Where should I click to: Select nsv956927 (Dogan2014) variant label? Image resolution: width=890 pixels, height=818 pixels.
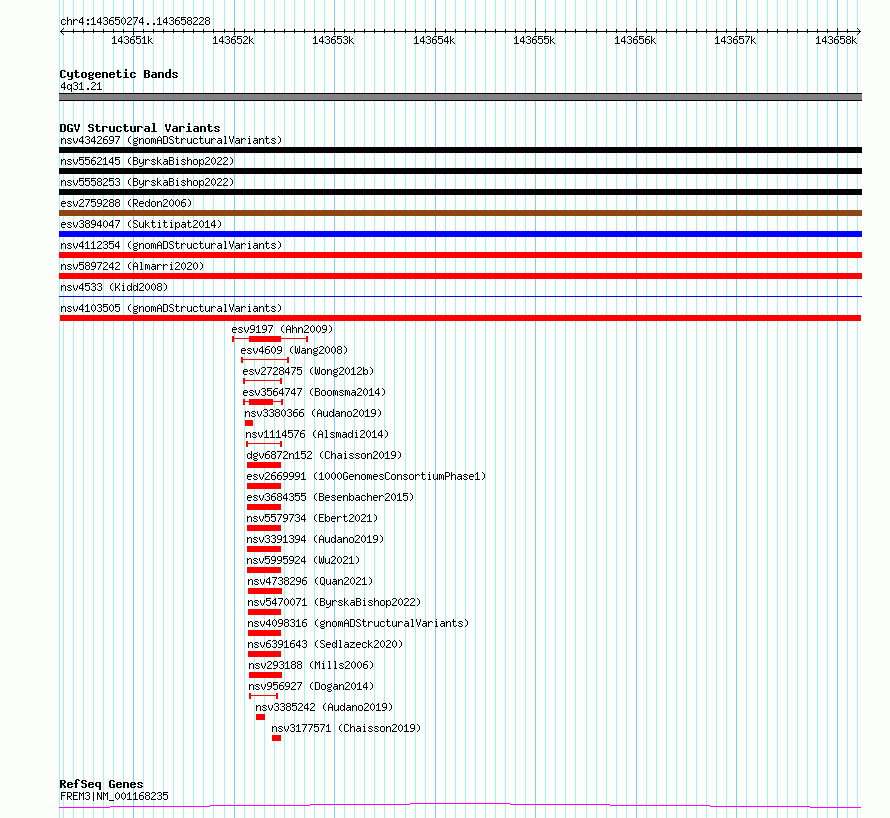311,686
